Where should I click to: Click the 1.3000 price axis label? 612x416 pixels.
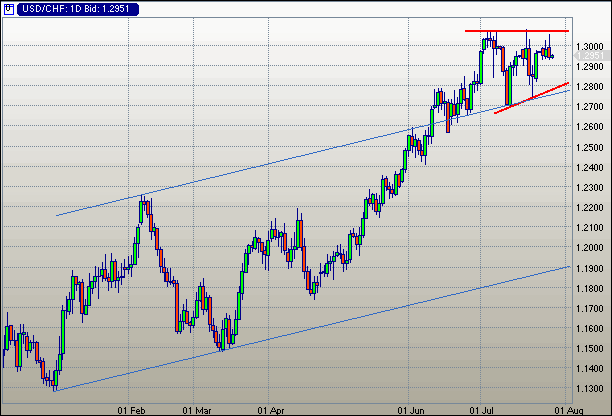590,47
